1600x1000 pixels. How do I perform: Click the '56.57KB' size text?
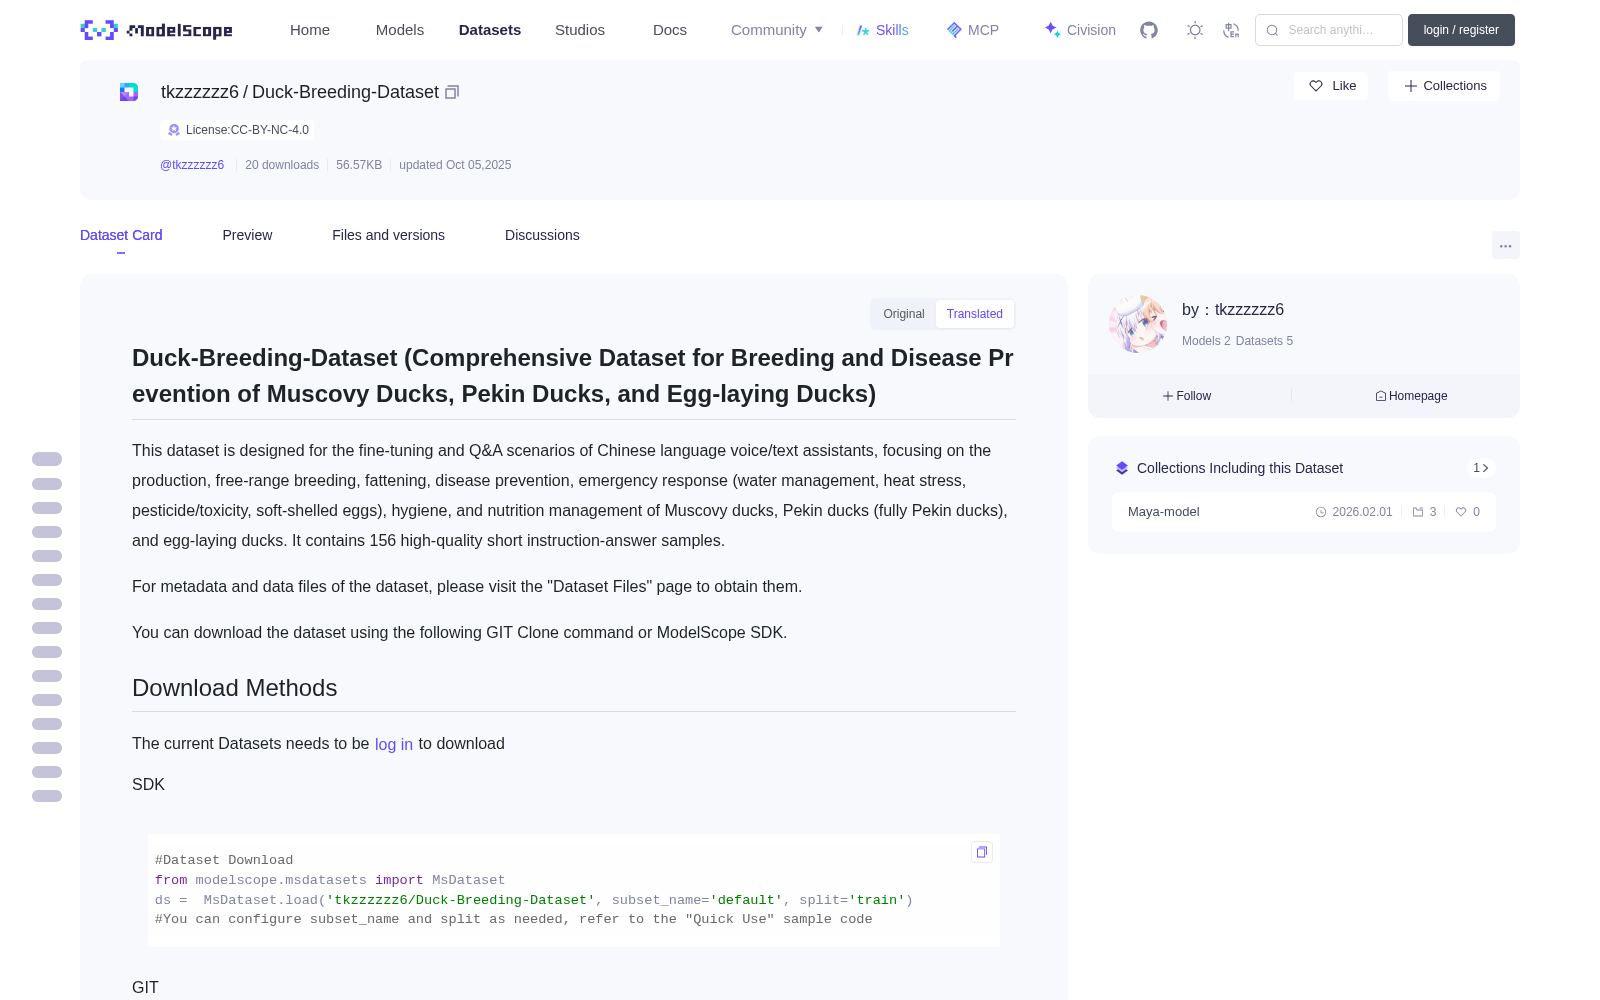pos(359,165)
